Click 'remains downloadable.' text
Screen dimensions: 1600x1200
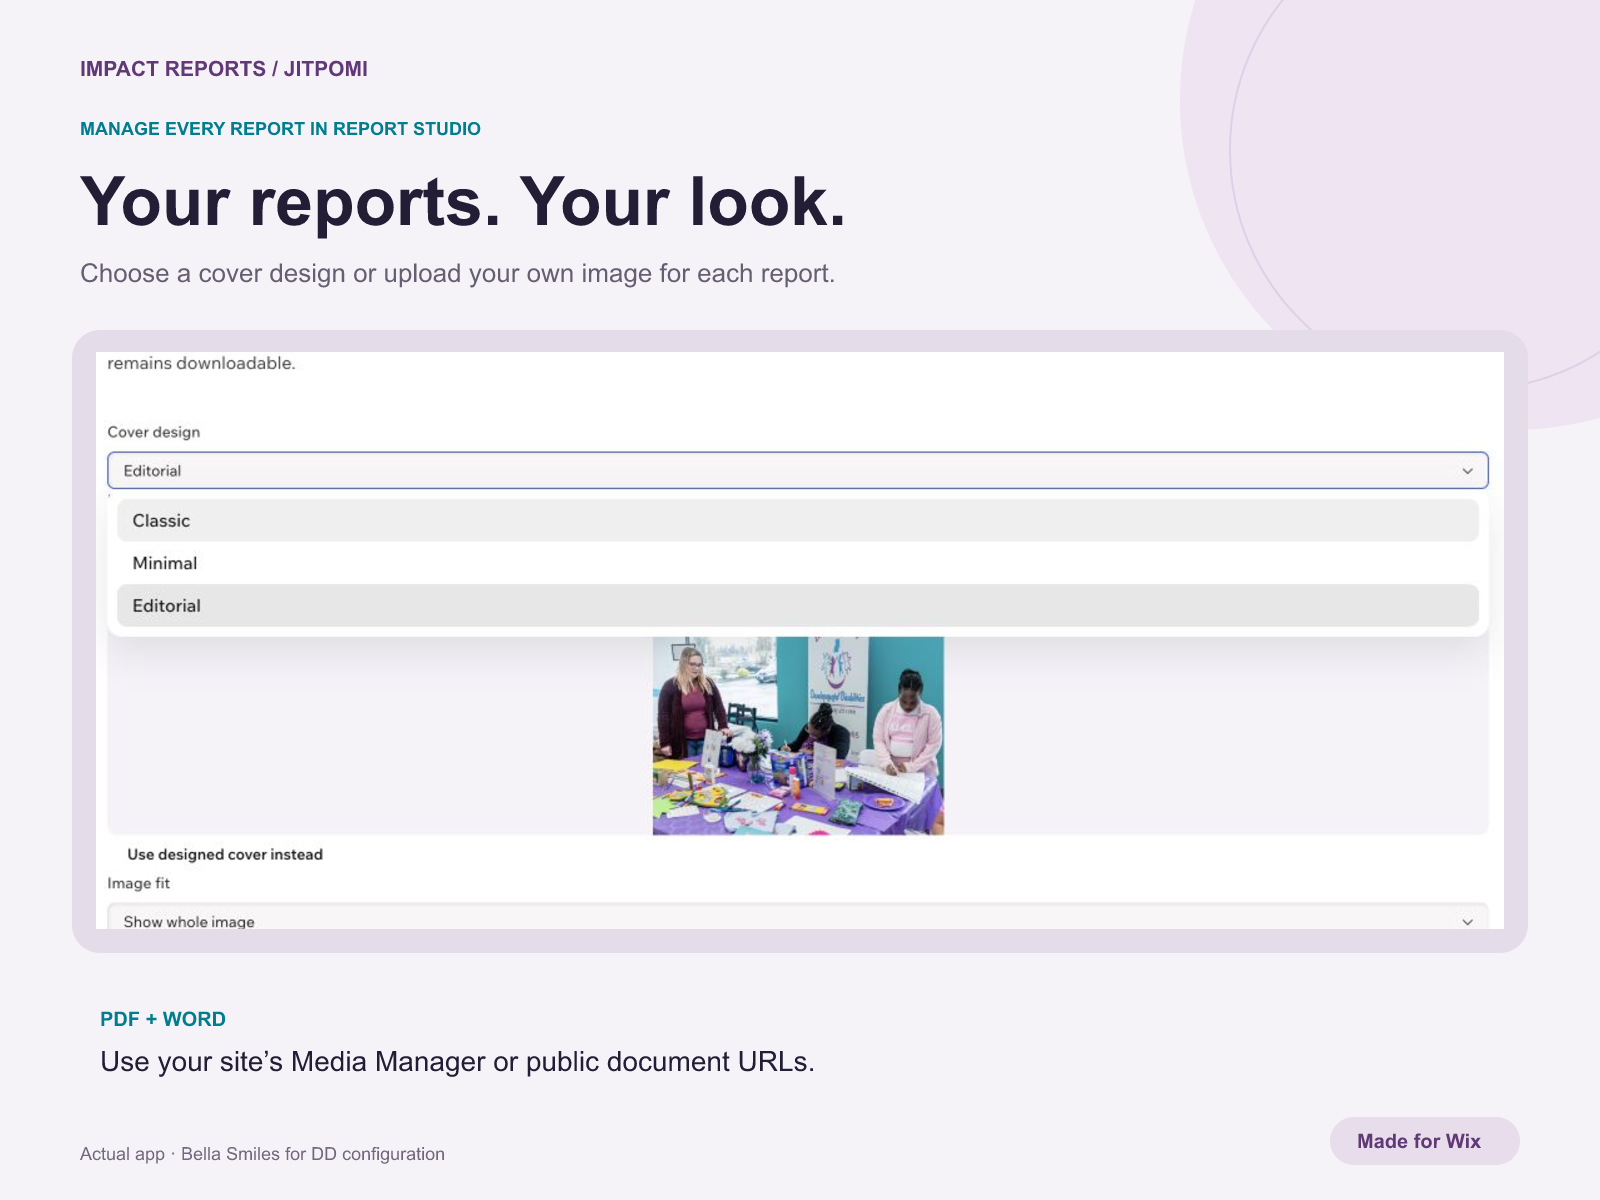[201, 364]
